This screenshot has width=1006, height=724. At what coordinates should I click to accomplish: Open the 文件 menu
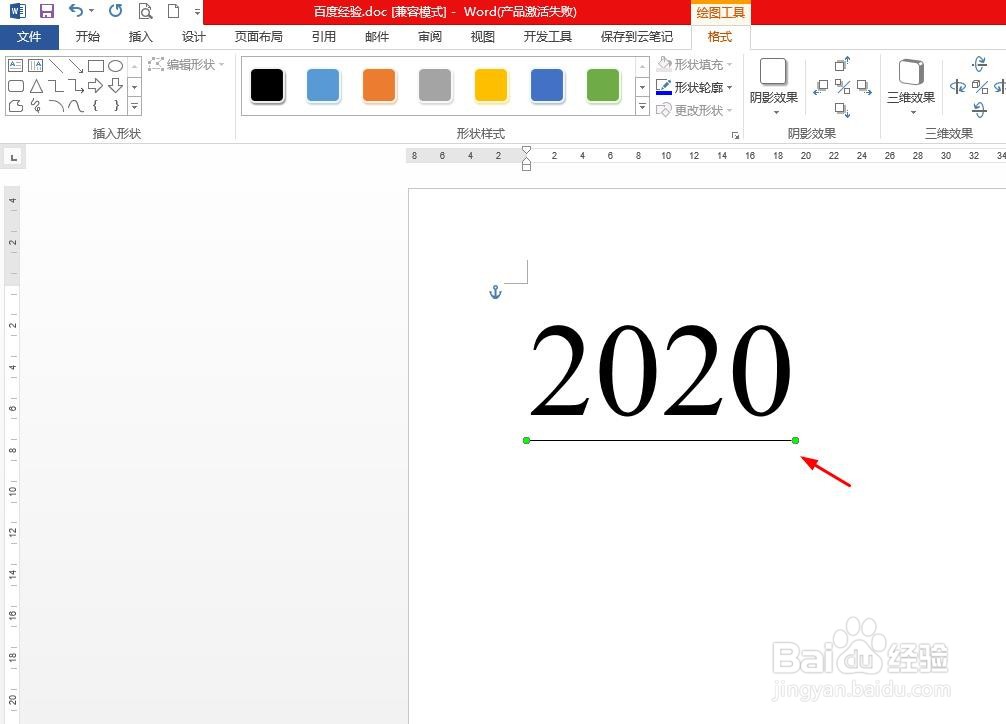29,36
